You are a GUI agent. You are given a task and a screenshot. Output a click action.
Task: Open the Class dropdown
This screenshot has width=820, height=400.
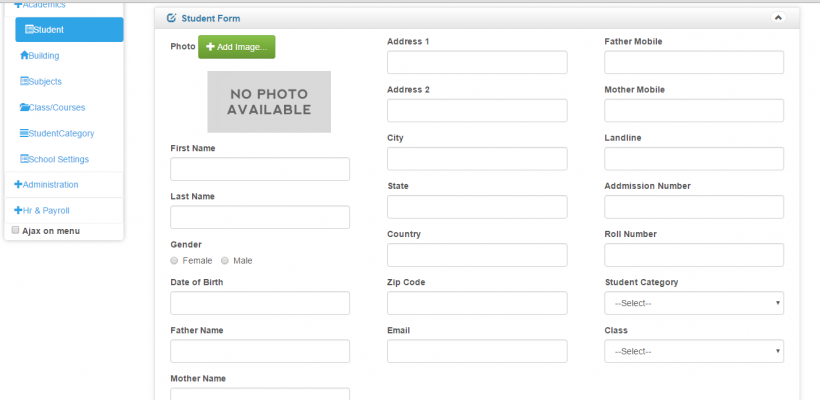click(694, 351)
